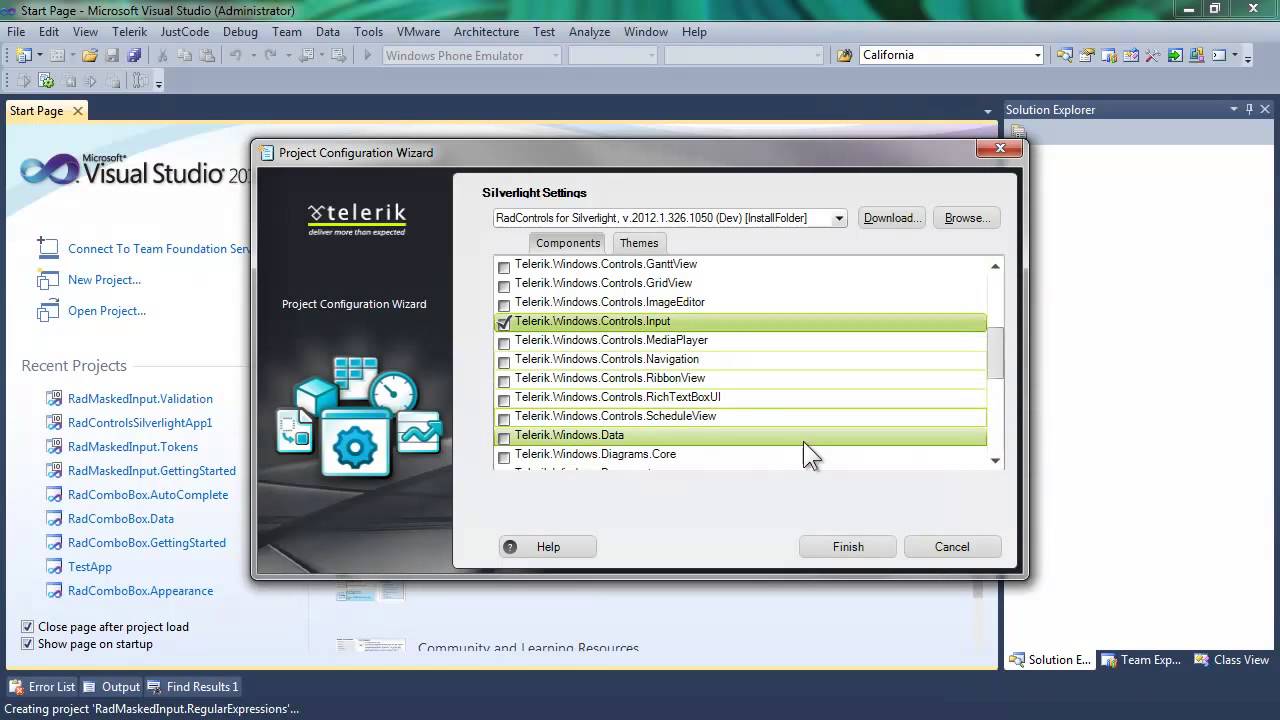Check Telerik.Windows.Controls.GridView checkbox

(x=504, y=286)
